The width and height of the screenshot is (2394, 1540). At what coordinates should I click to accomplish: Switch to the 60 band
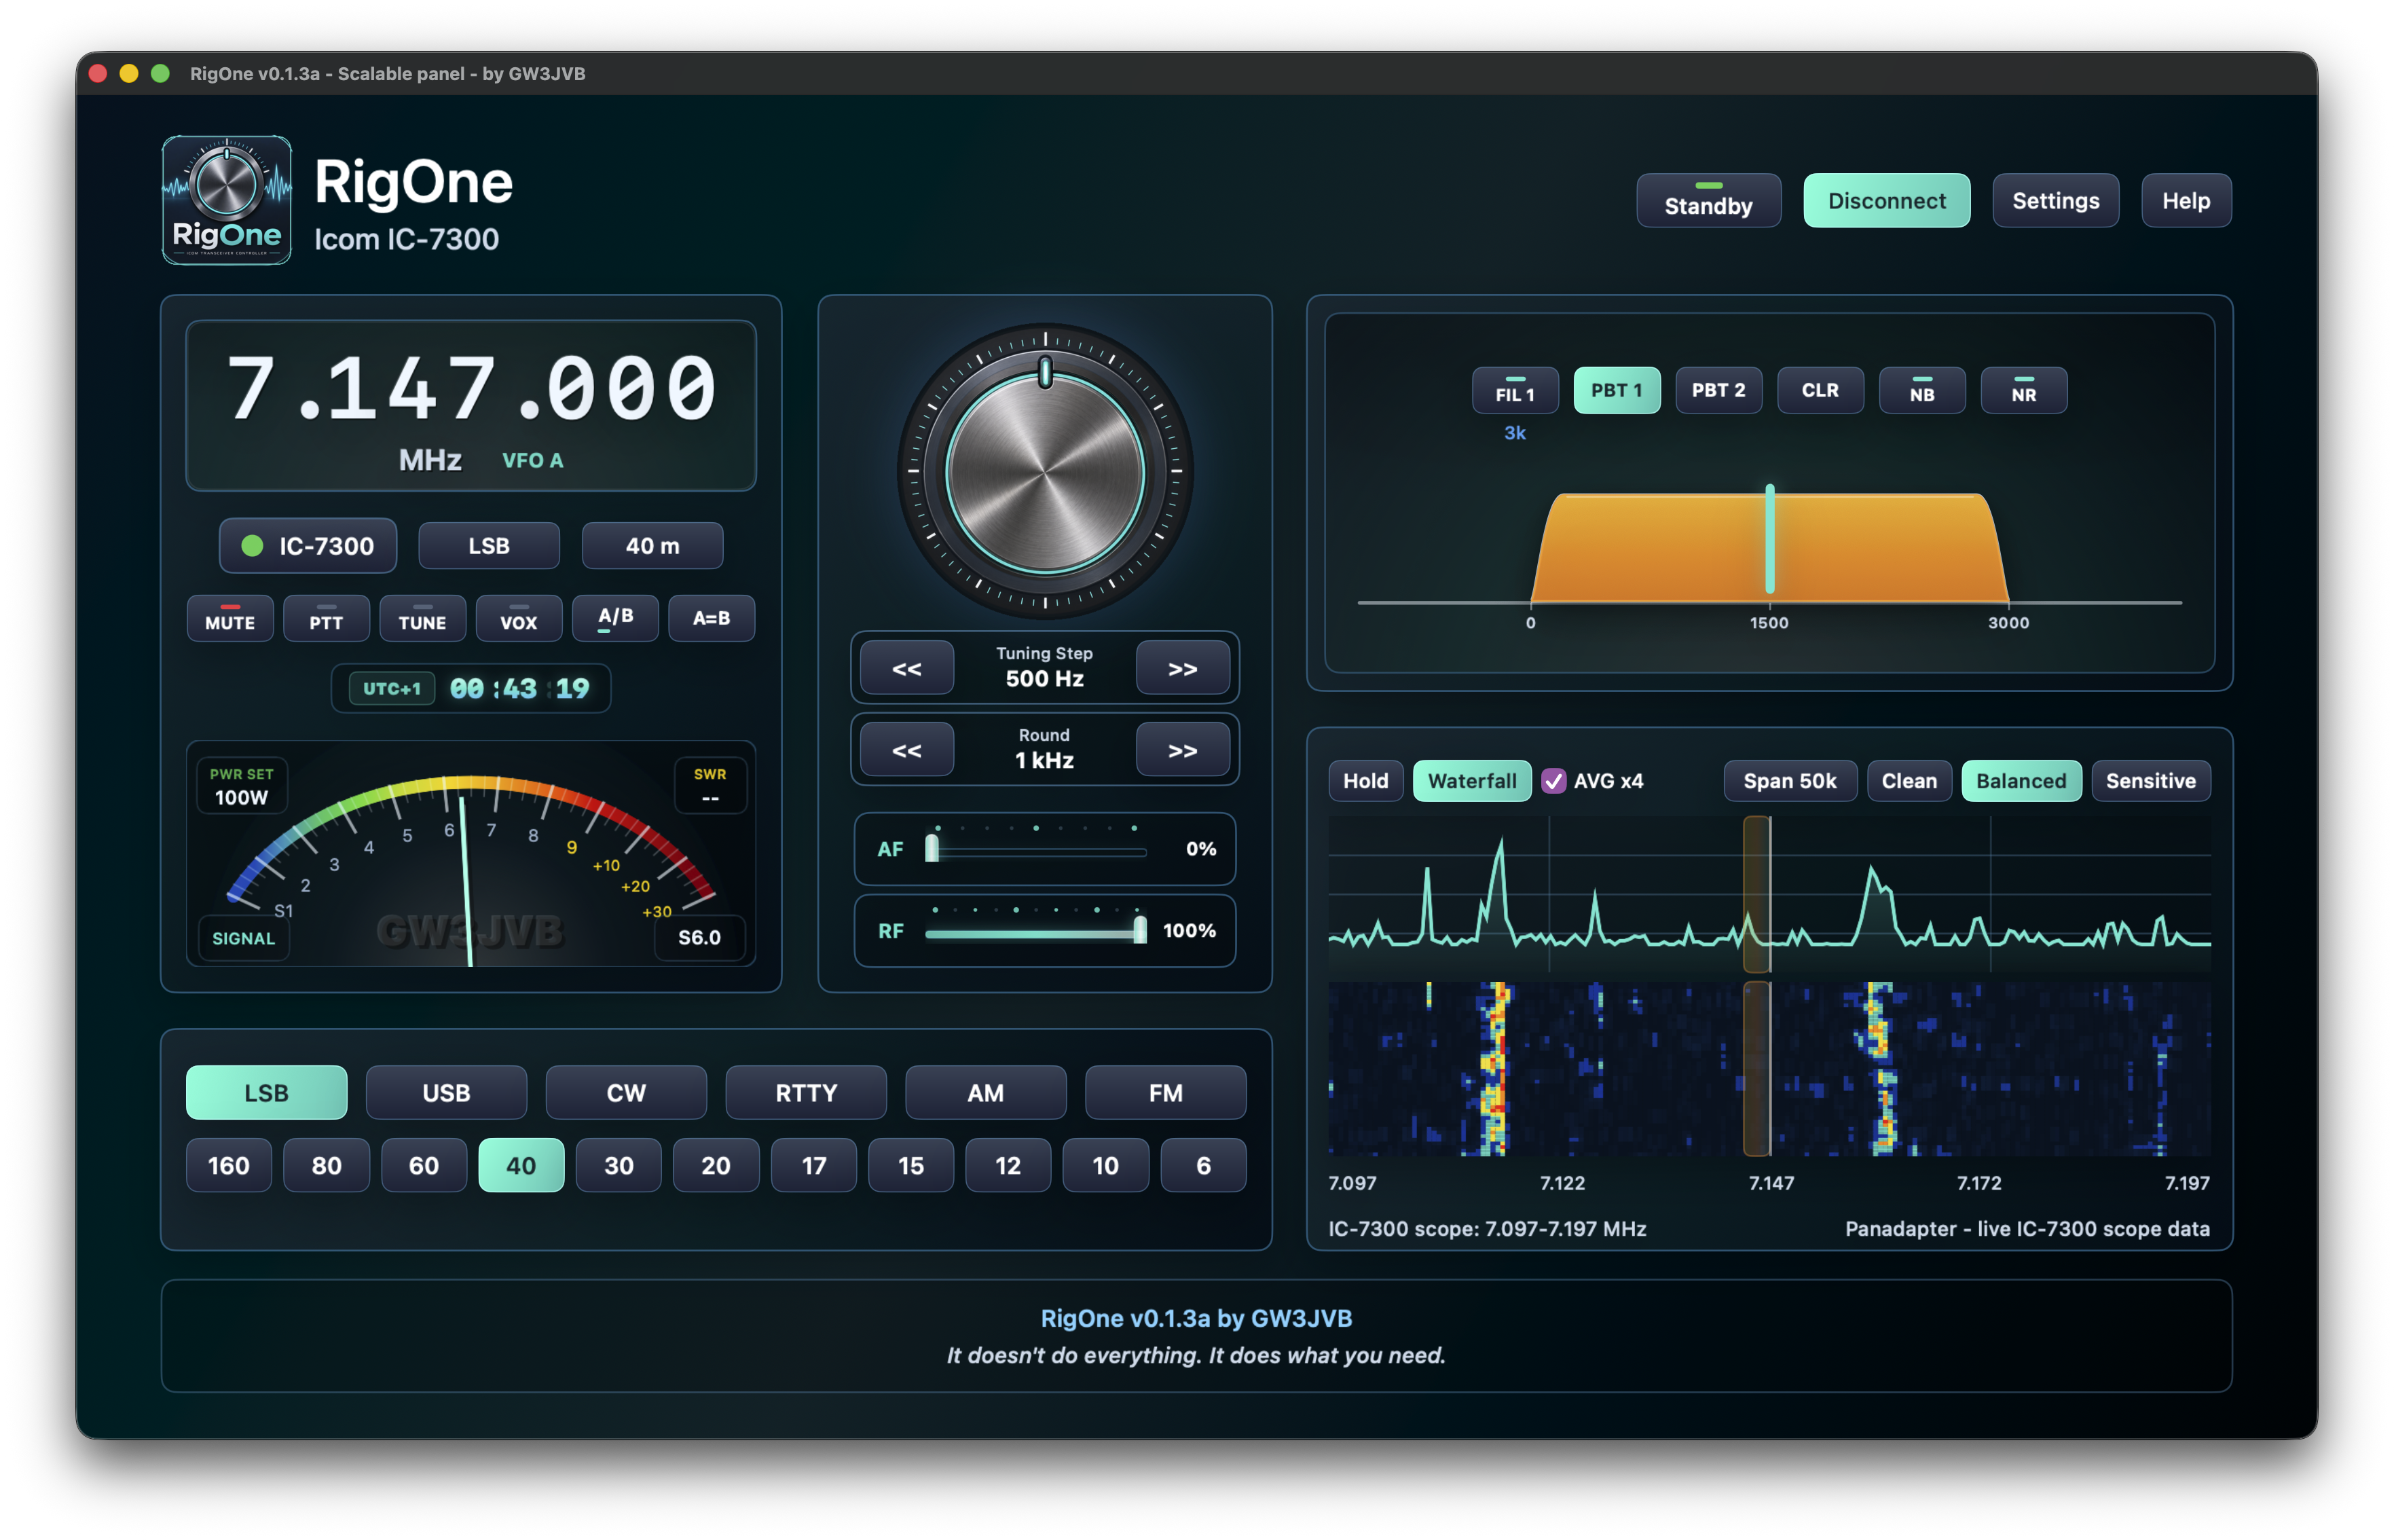tap(424, 1165)
